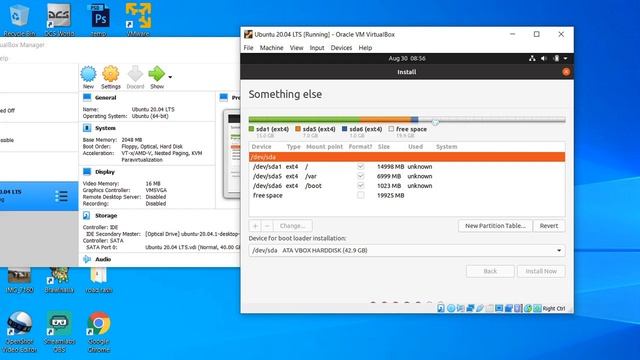Select the free space 19925 MB row

(x=407, y=195)
